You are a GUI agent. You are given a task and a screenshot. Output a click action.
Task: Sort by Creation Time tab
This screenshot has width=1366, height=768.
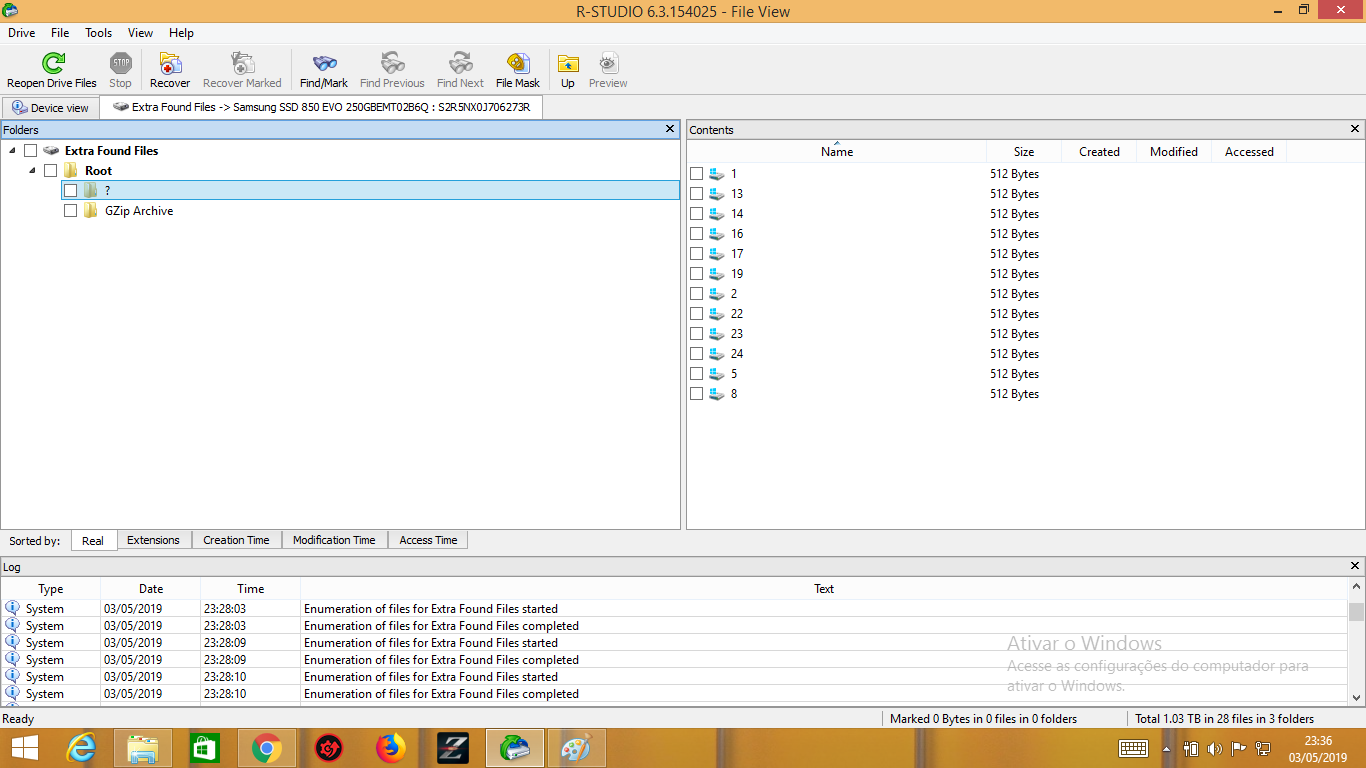[236, 540]
